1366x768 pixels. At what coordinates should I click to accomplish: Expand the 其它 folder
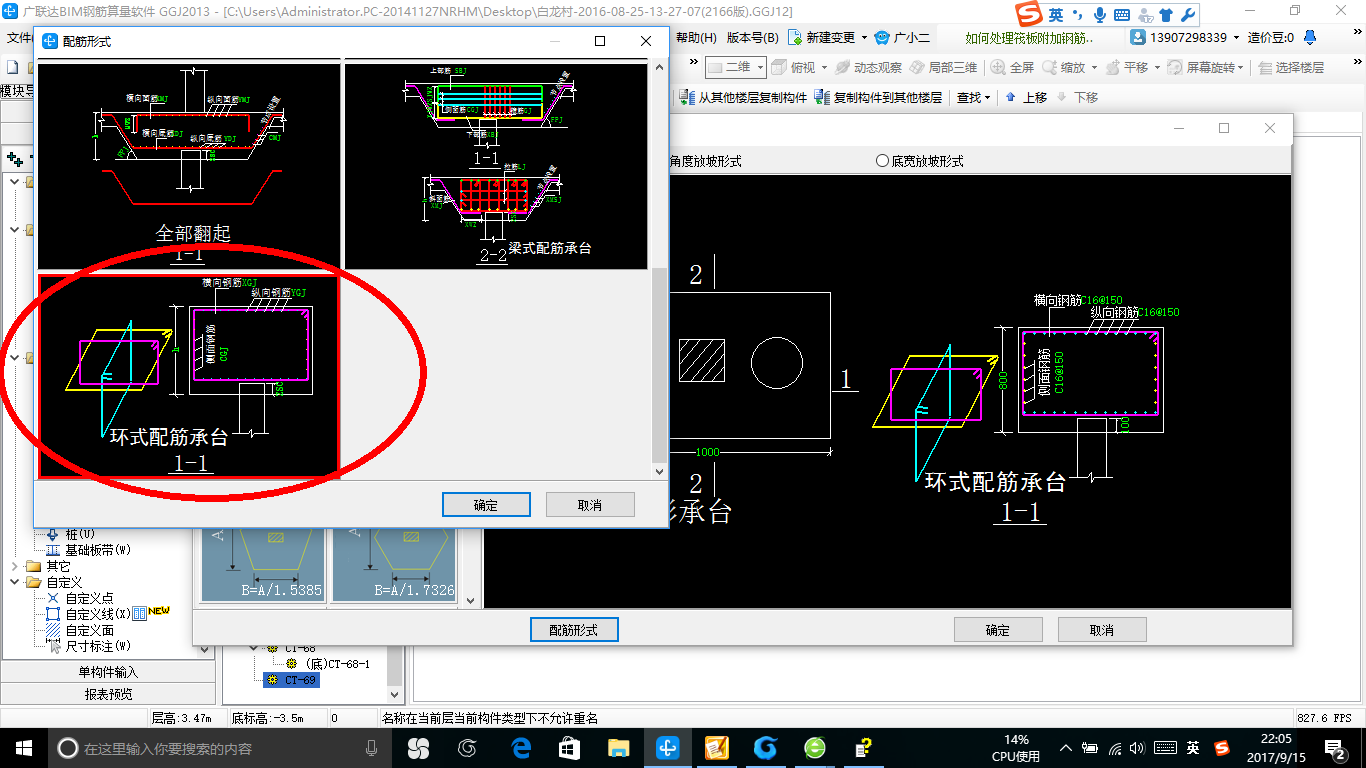coord(15,566)
